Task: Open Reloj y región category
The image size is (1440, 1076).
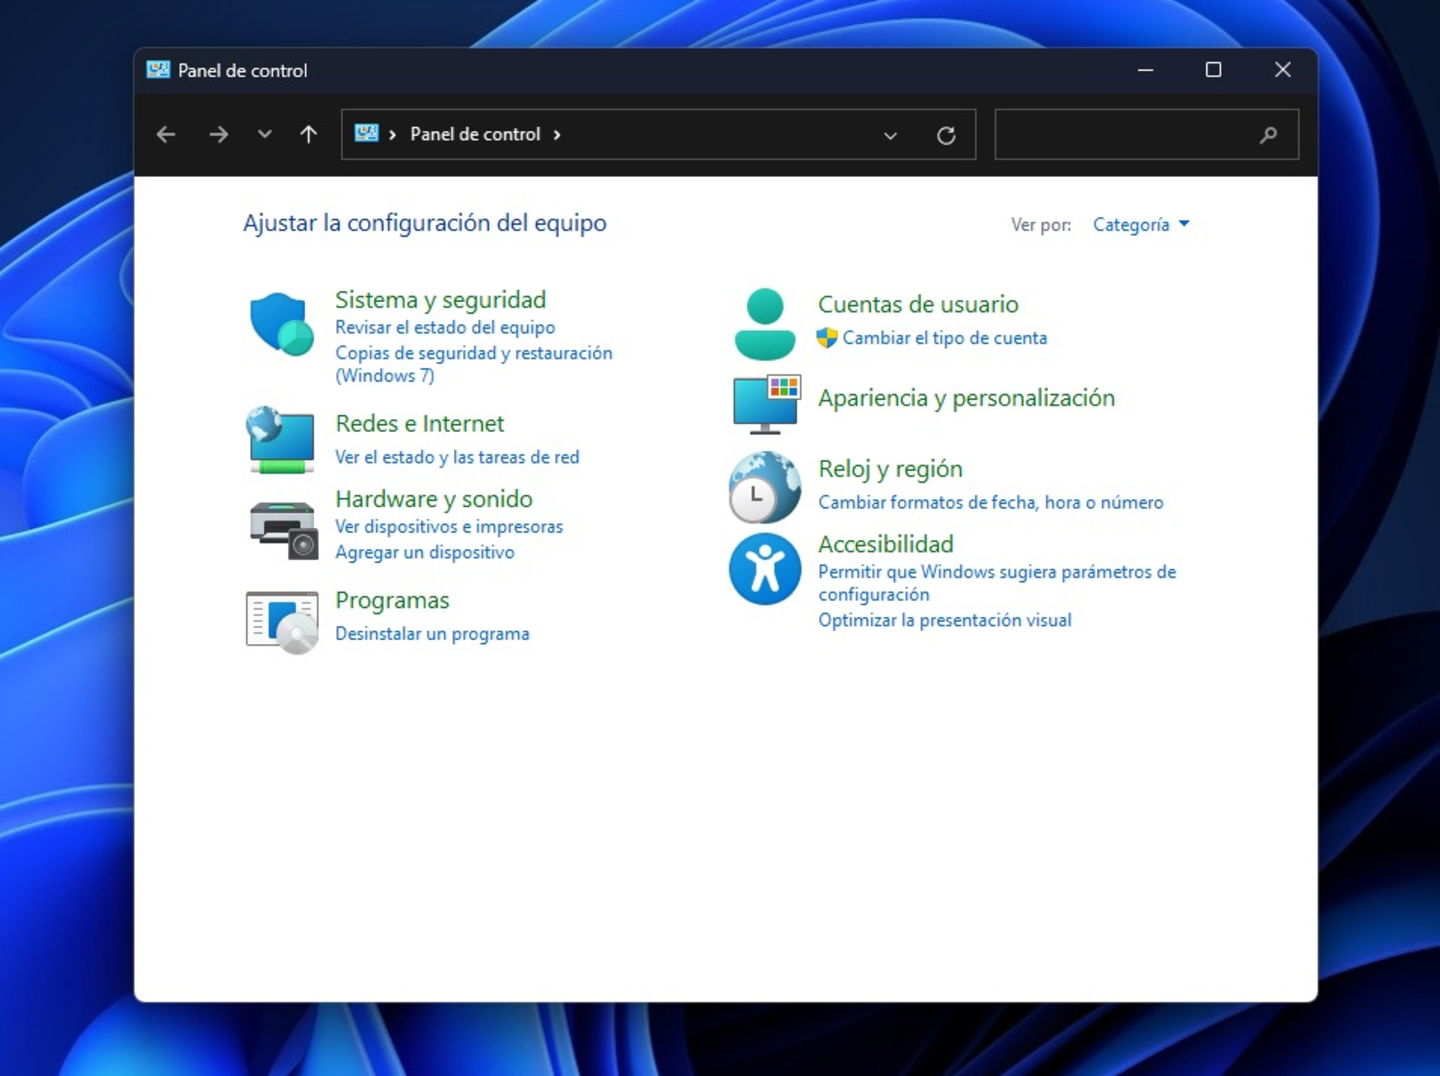Action: pyautogui.click(x=890, y=469)
